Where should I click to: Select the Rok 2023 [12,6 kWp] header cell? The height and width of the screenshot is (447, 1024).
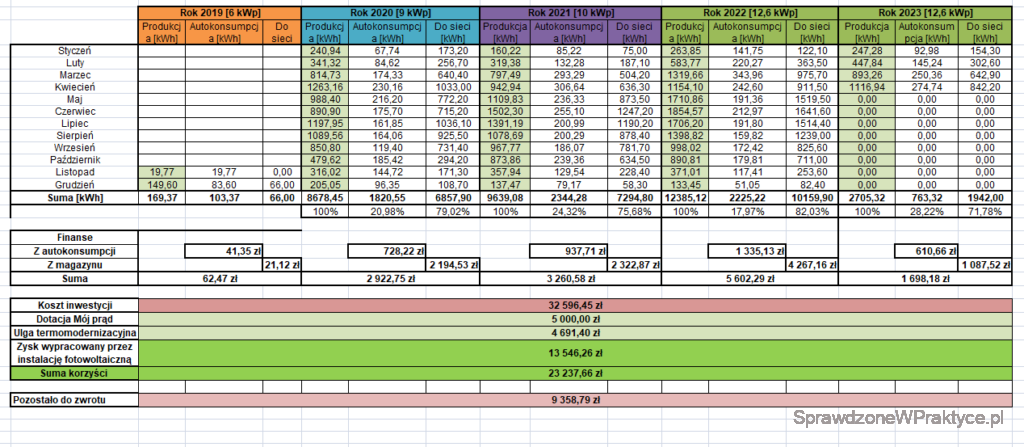point(929,10)
